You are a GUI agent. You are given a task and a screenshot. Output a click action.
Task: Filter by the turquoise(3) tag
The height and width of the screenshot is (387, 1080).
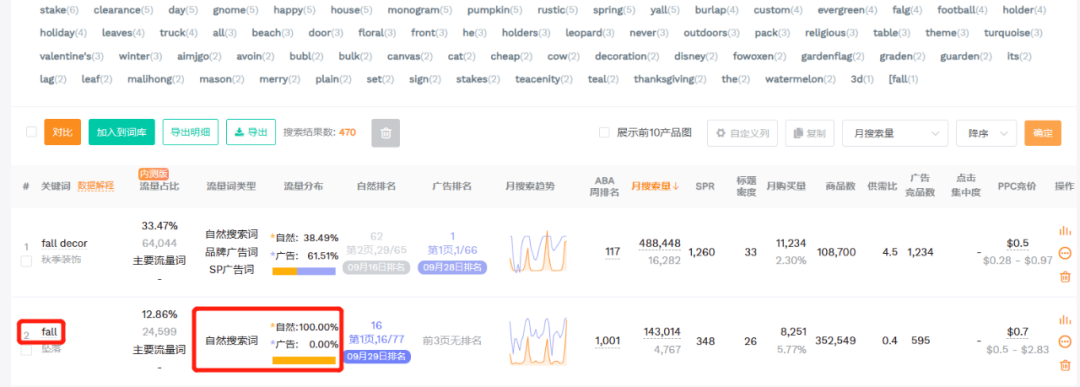tap(1013, 33)
